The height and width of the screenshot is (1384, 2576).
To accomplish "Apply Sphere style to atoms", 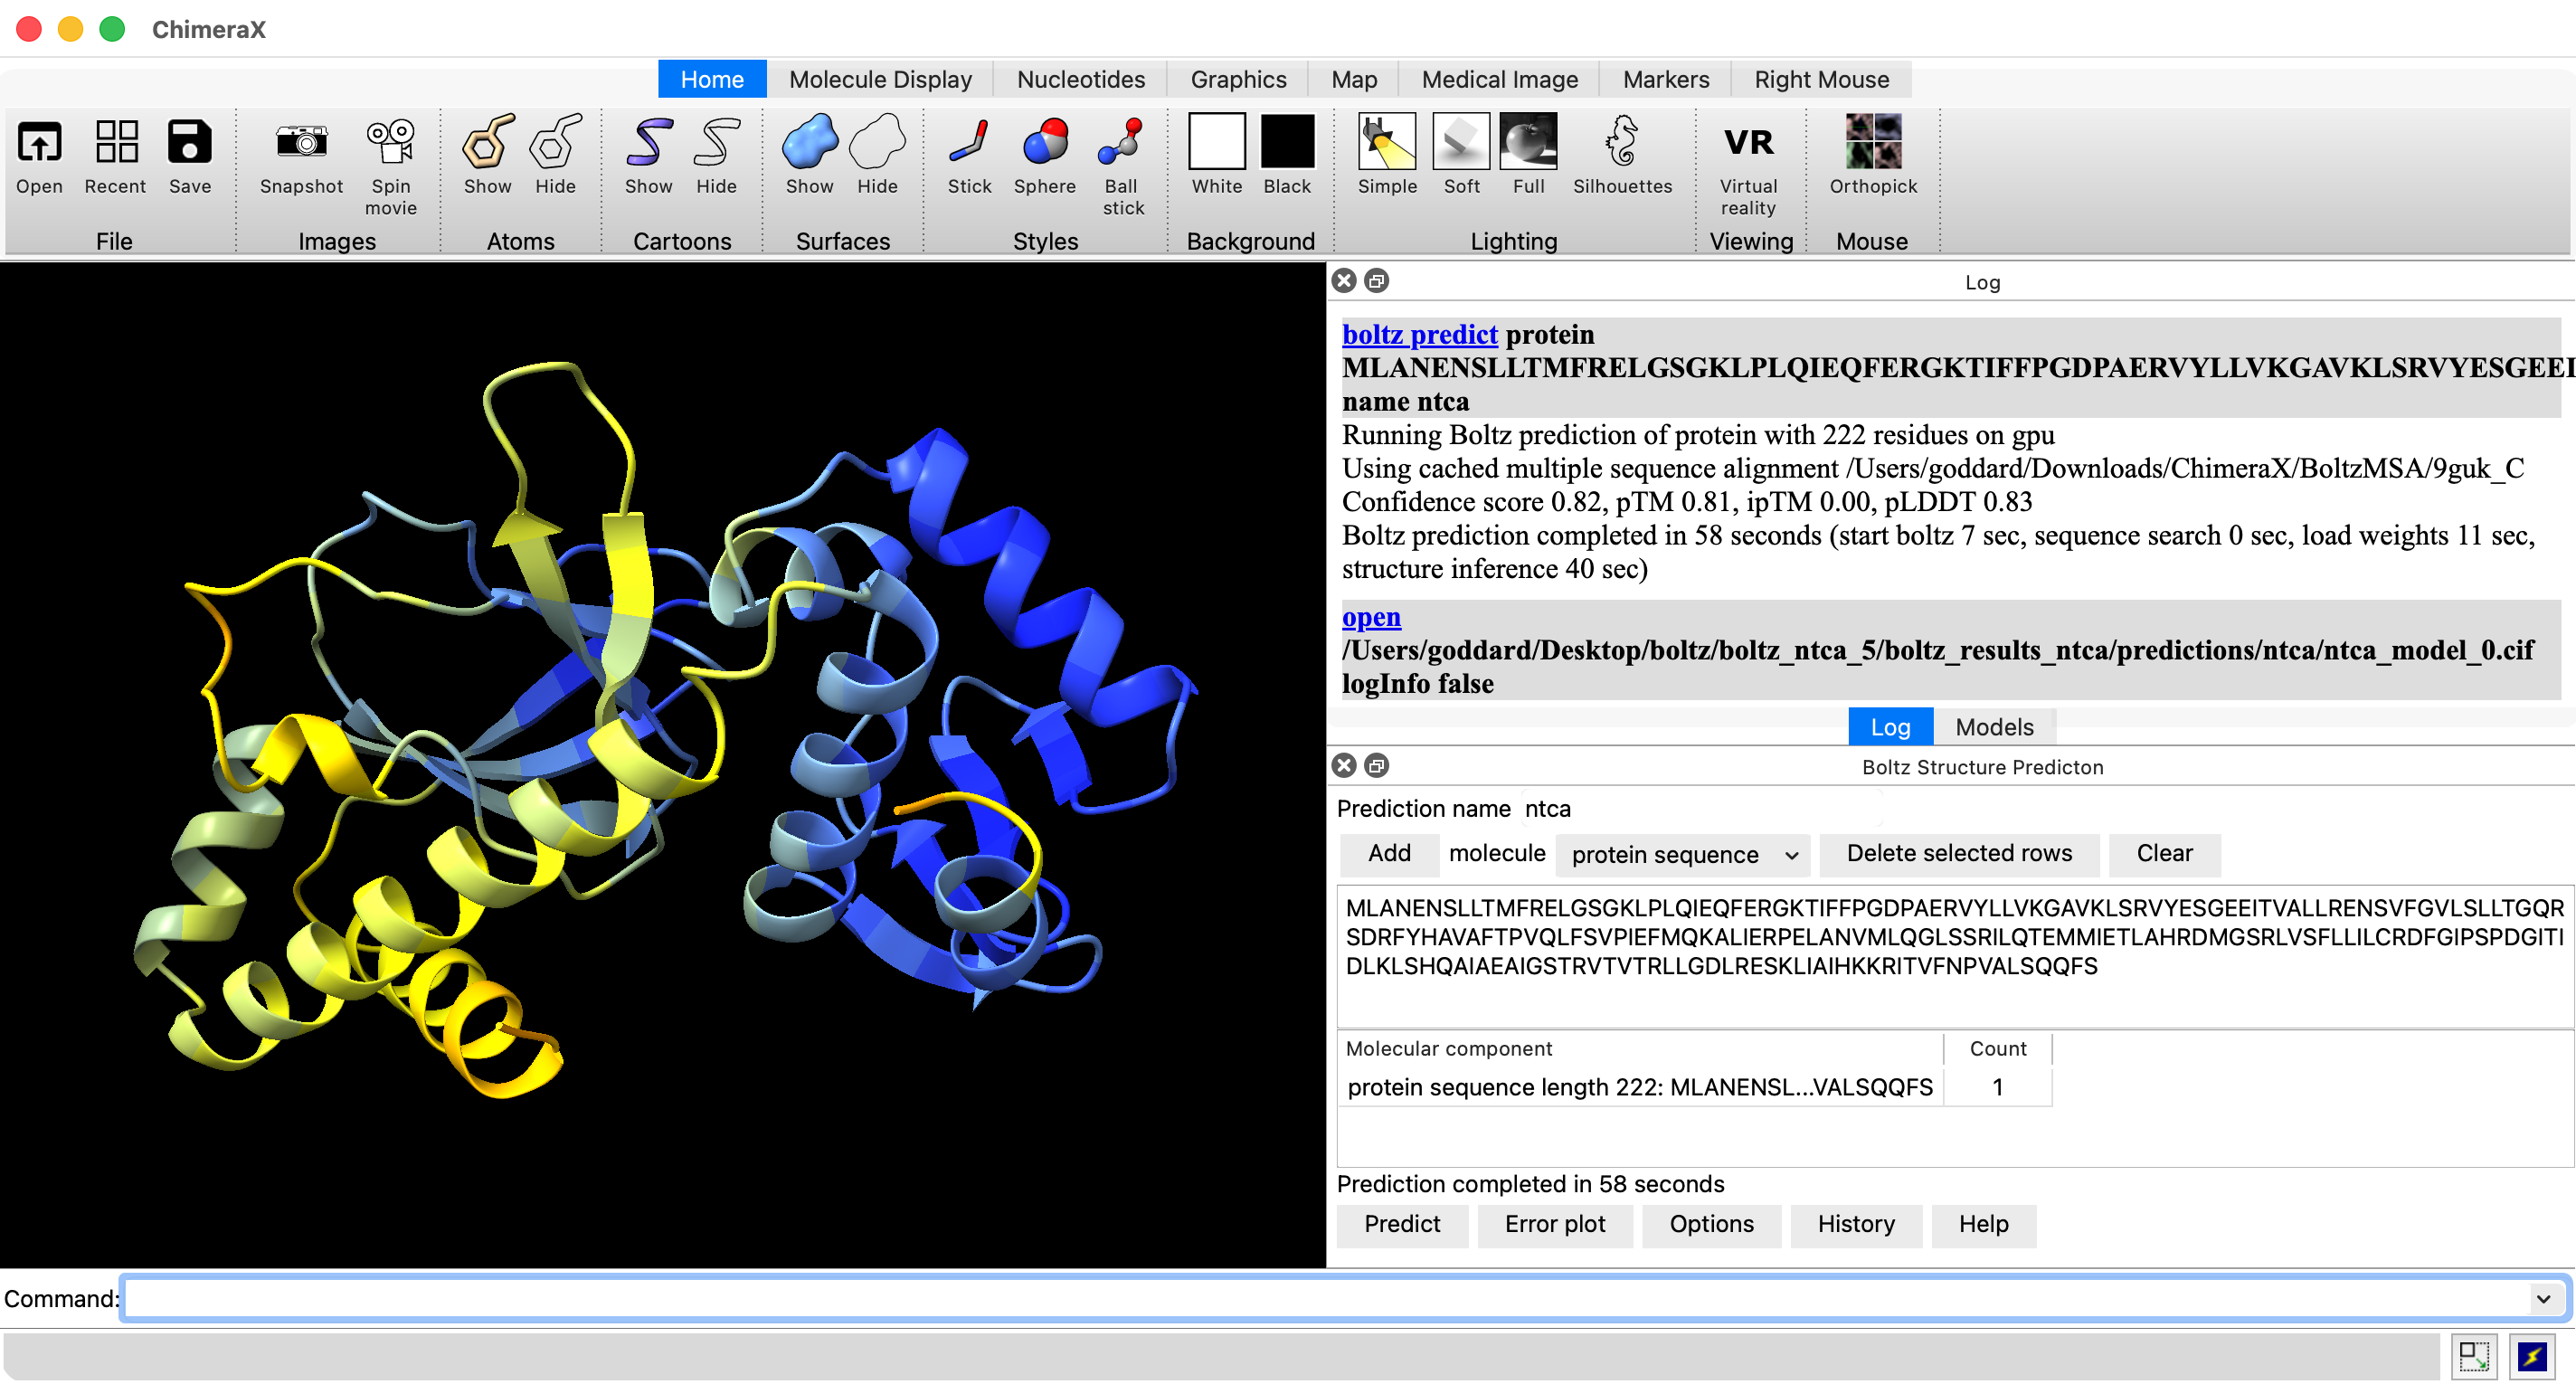I will click(1044, 143).
